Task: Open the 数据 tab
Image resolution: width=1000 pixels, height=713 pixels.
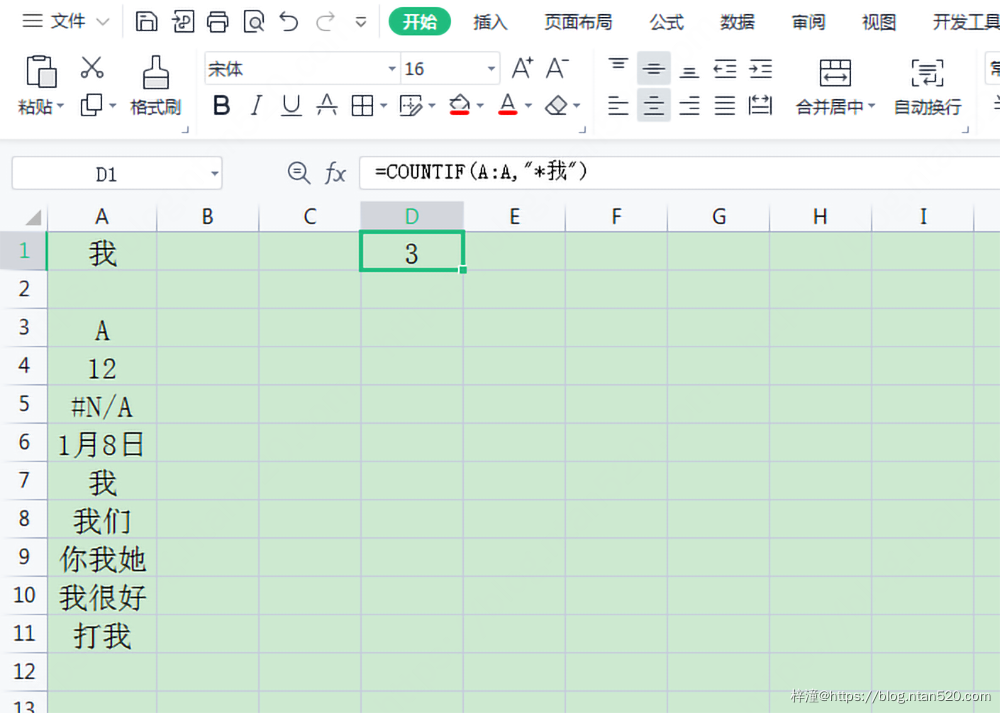Action: [737, 22]
